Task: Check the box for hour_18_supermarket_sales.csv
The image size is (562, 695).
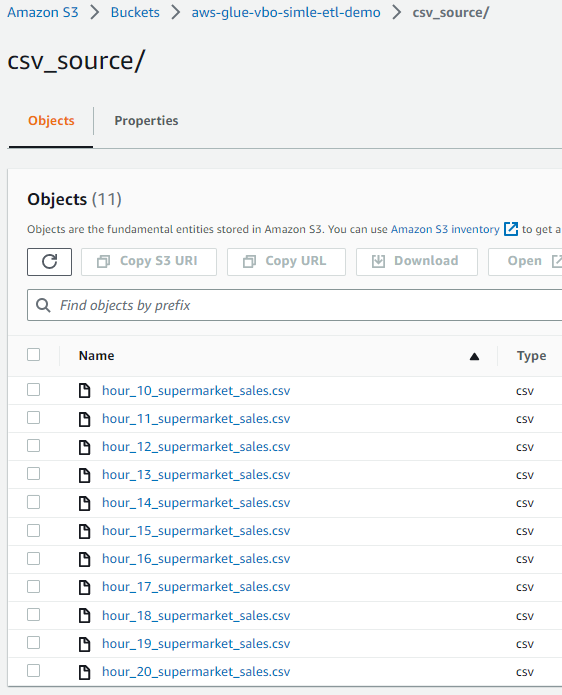Action: coord(34,615)
